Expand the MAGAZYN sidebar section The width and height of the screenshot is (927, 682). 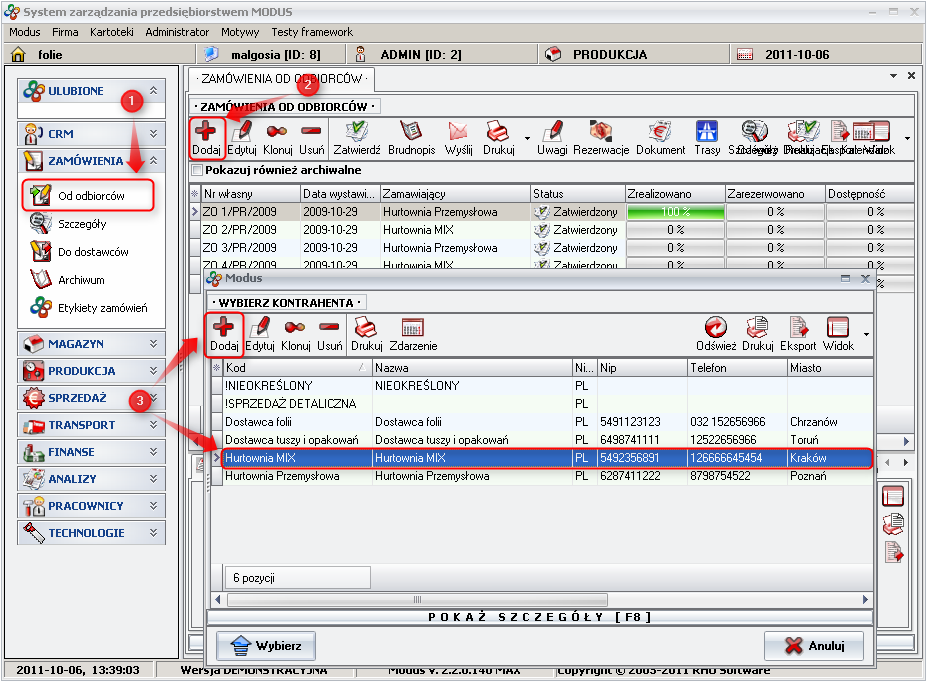91,343
